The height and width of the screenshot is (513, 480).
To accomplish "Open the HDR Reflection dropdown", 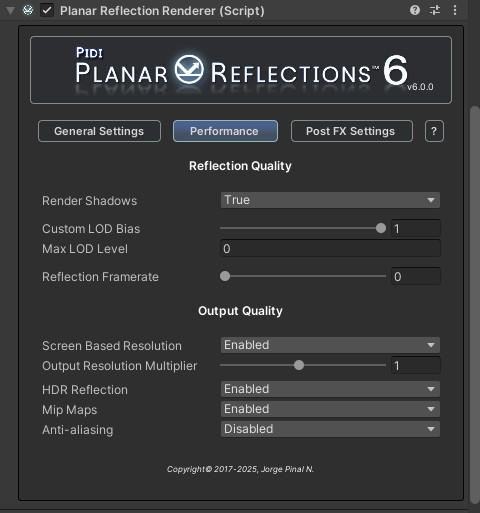I will [330, 389].
